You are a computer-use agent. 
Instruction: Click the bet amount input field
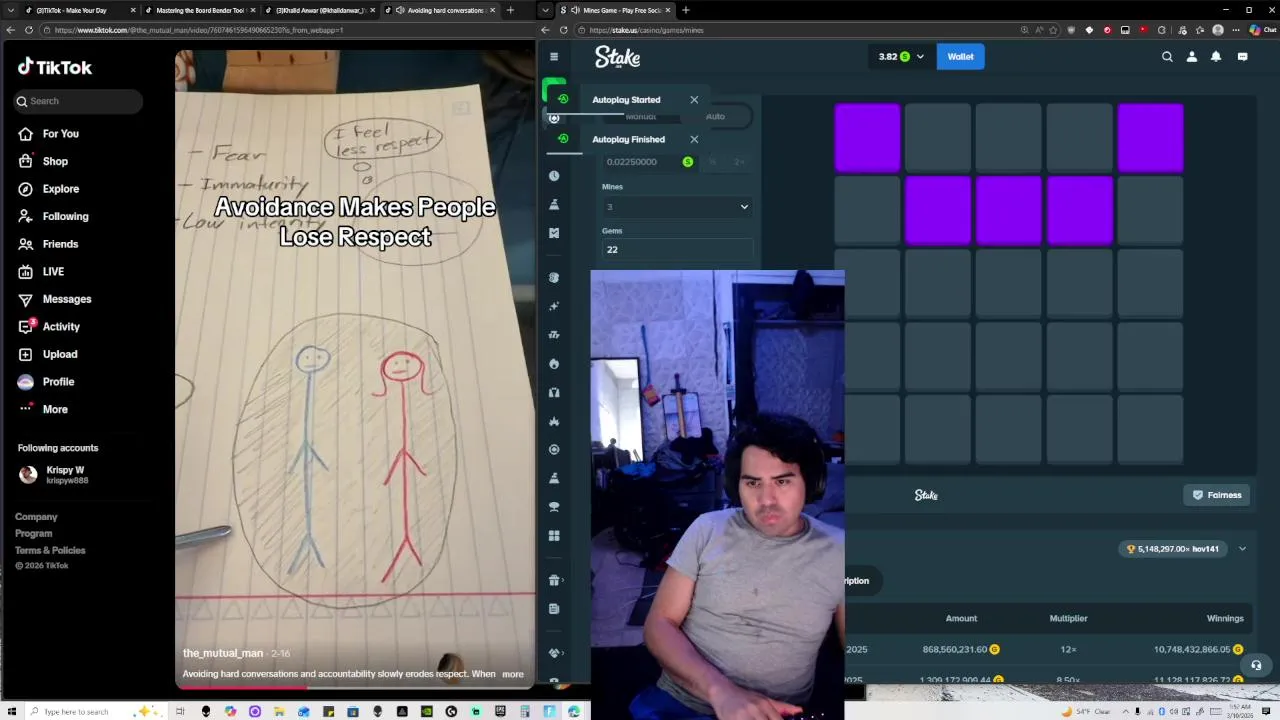[x=648, y=162]
